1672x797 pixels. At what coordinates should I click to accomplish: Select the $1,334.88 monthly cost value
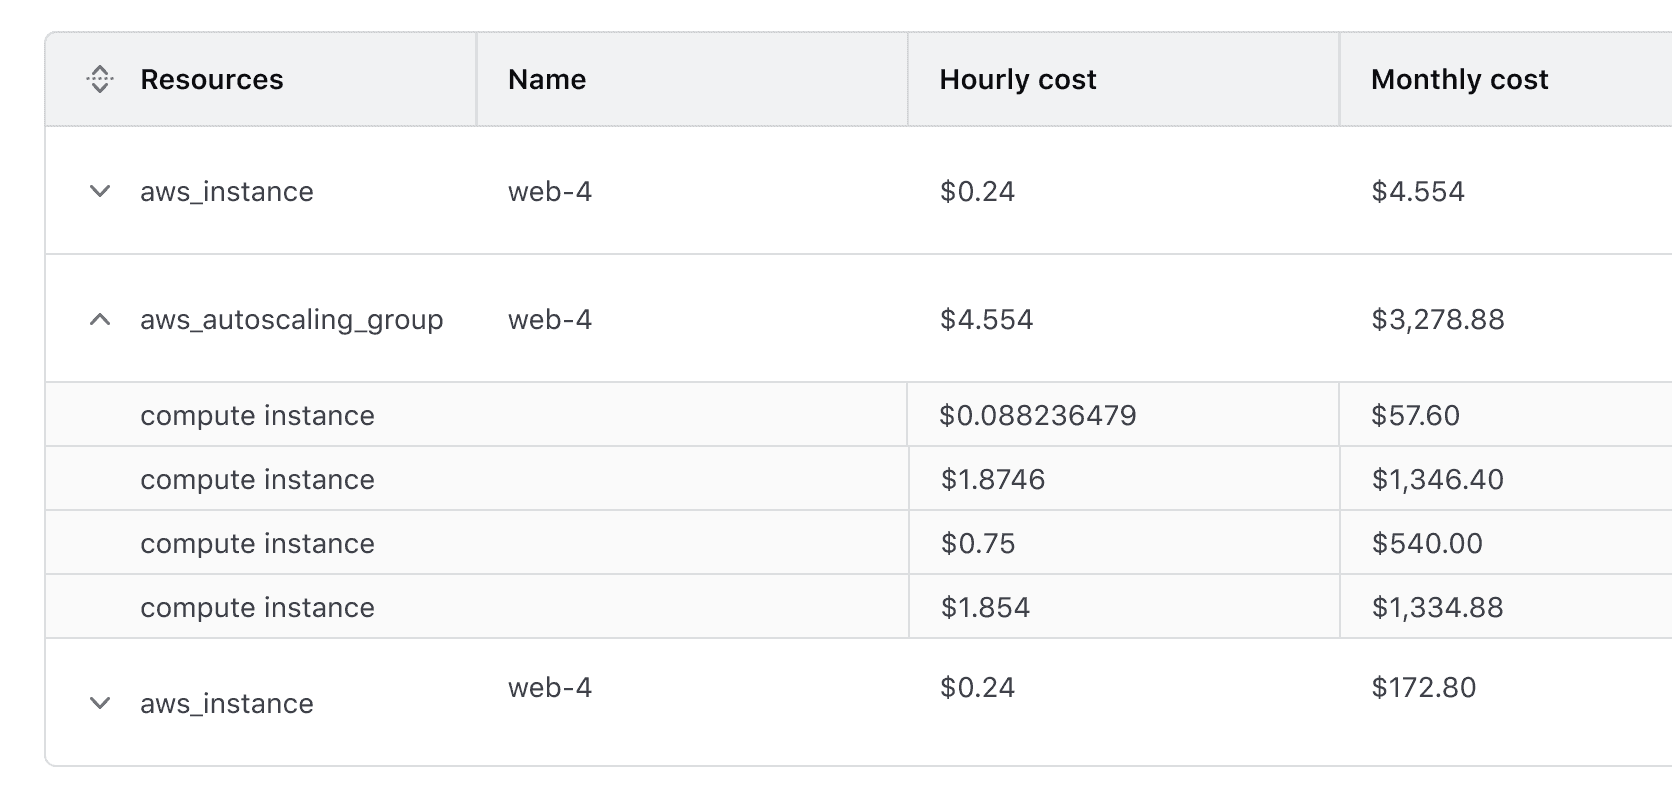pyautogui.click(x=1437, y=607)
